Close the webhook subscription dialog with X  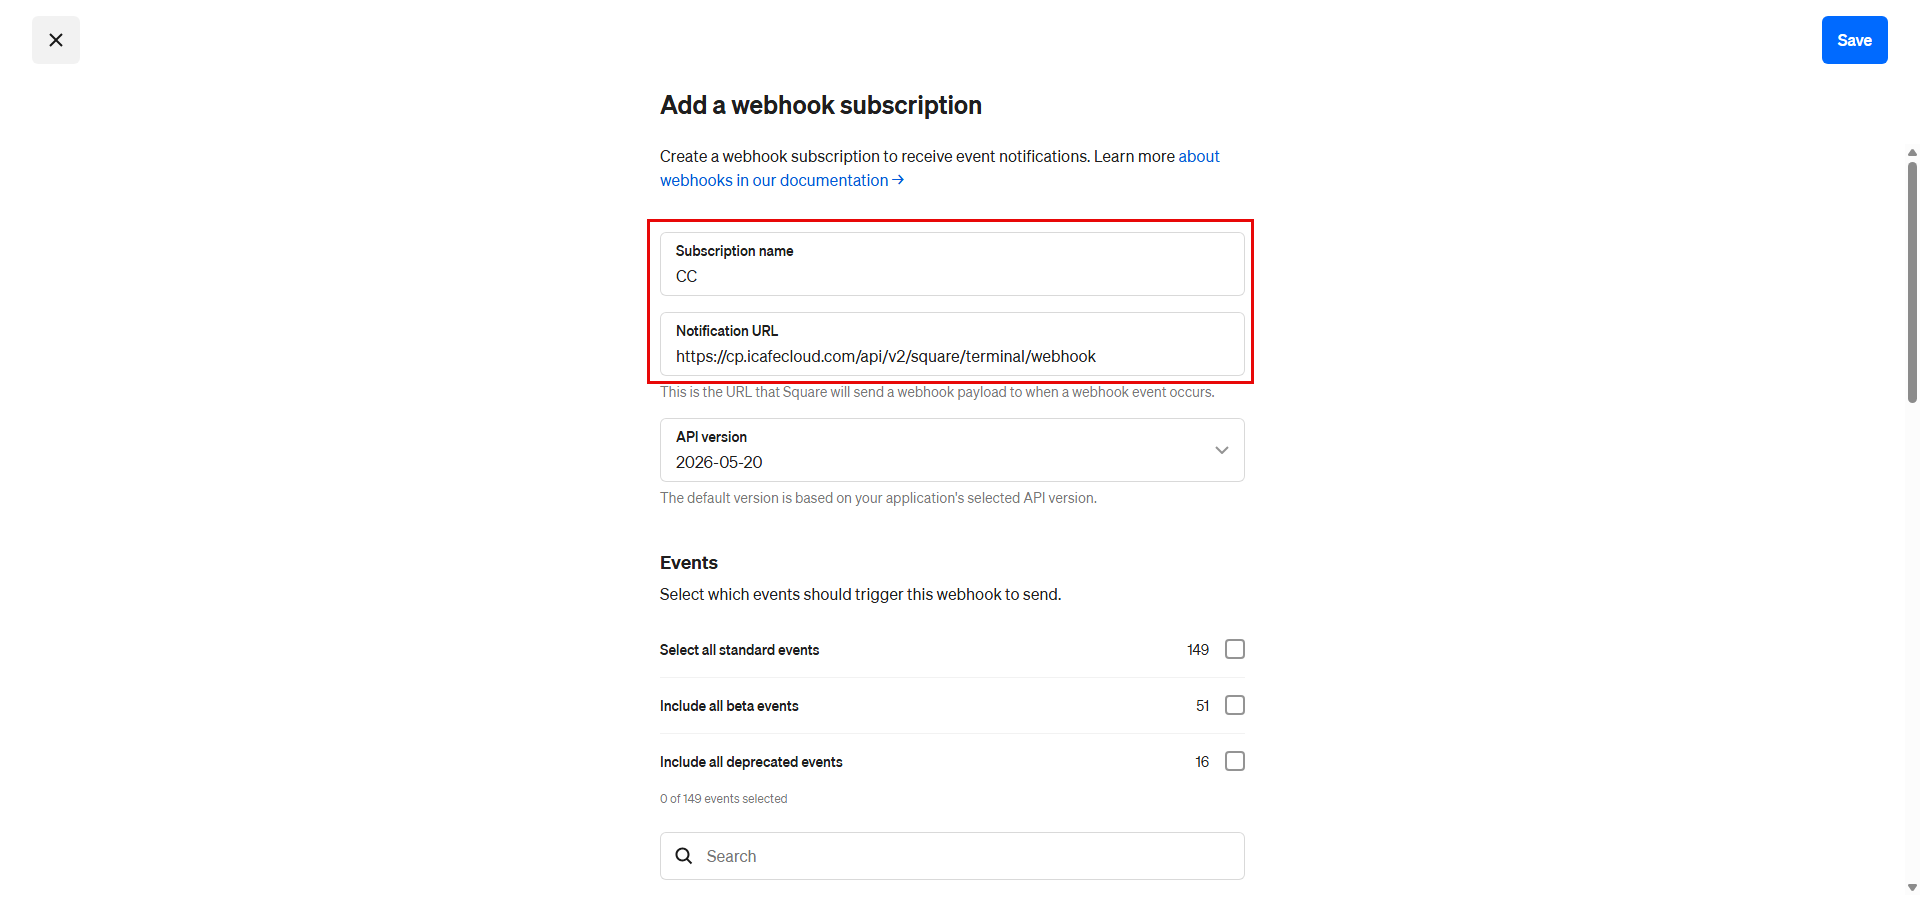point(56,40)
